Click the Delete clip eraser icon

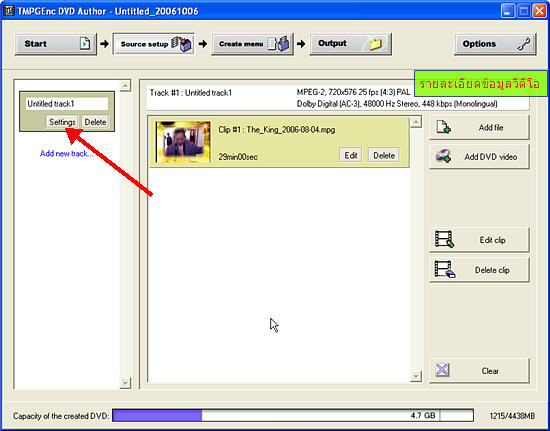tap(444, 270)
